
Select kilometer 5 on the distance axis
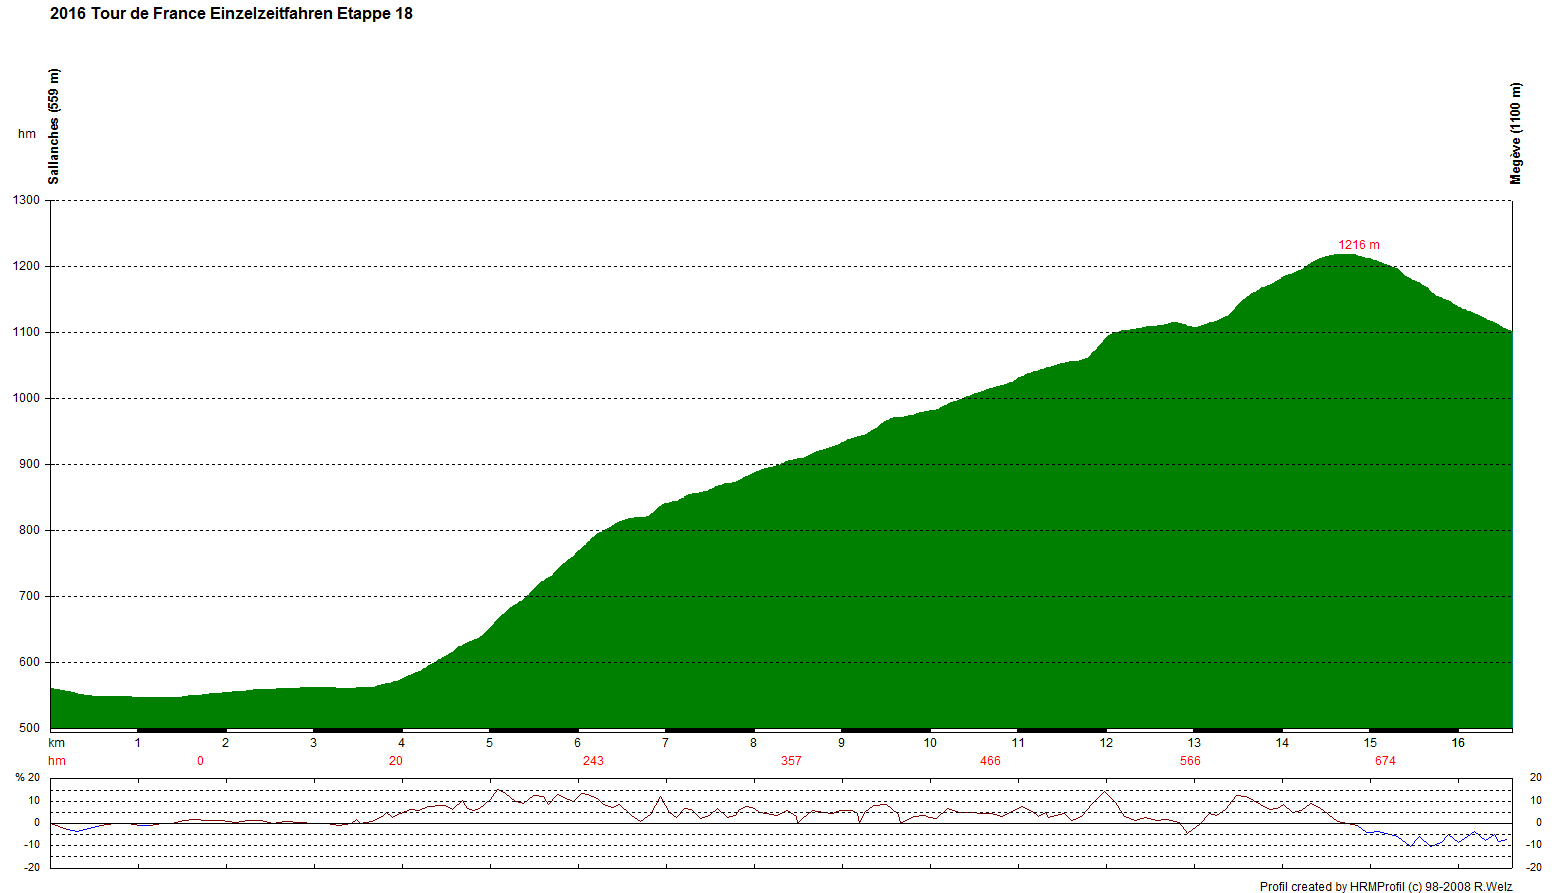pyautogui.click(x=490, y=743)
